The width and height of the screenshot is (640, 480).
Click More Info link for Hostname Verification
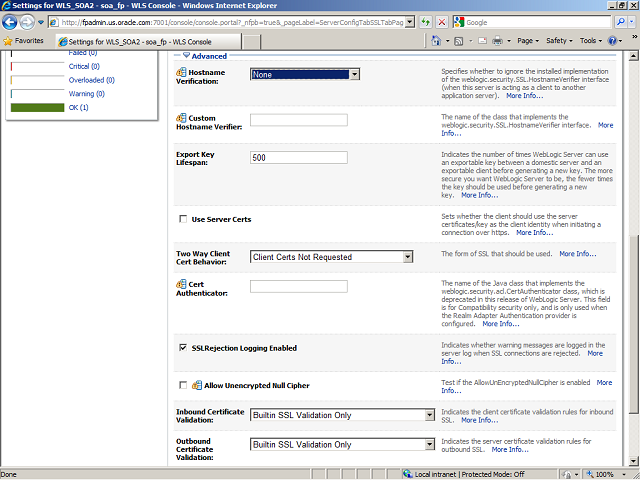[x=525, y=96]
